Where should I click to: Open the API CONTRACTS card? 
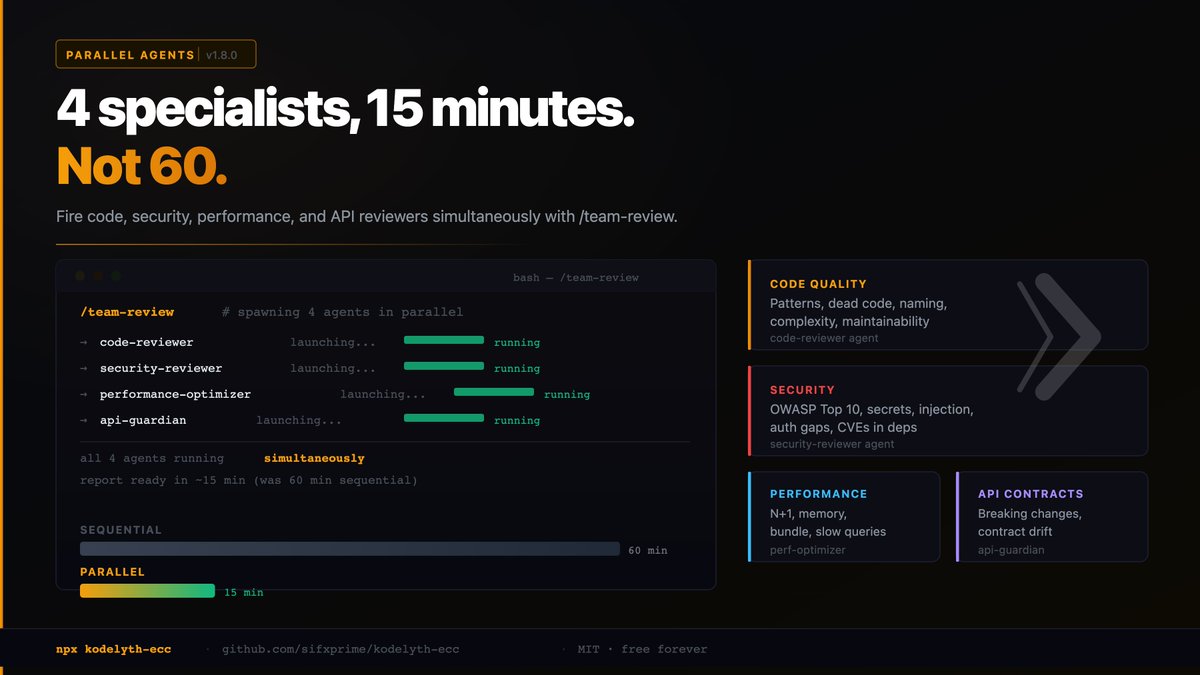pos(1052,517)
